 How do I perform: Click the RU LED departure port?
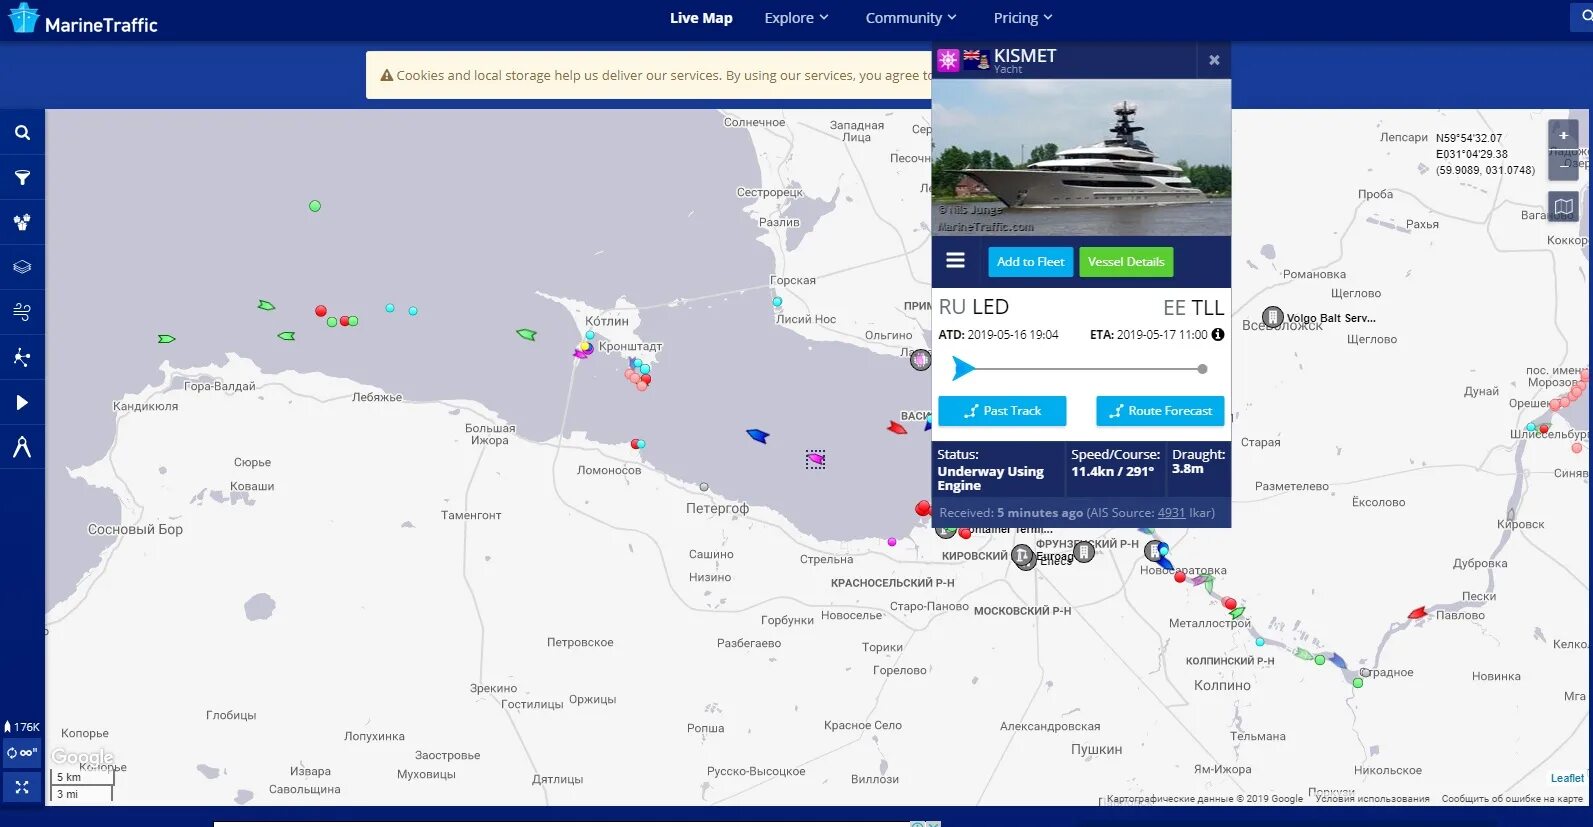tap(973, 307)
